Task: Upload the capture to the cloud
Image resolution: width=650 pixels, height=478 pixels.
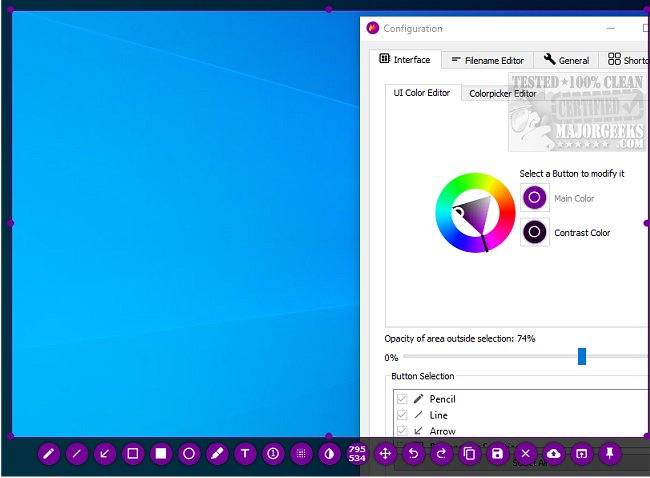Action: pyautogui.click(x=553, y=454)
